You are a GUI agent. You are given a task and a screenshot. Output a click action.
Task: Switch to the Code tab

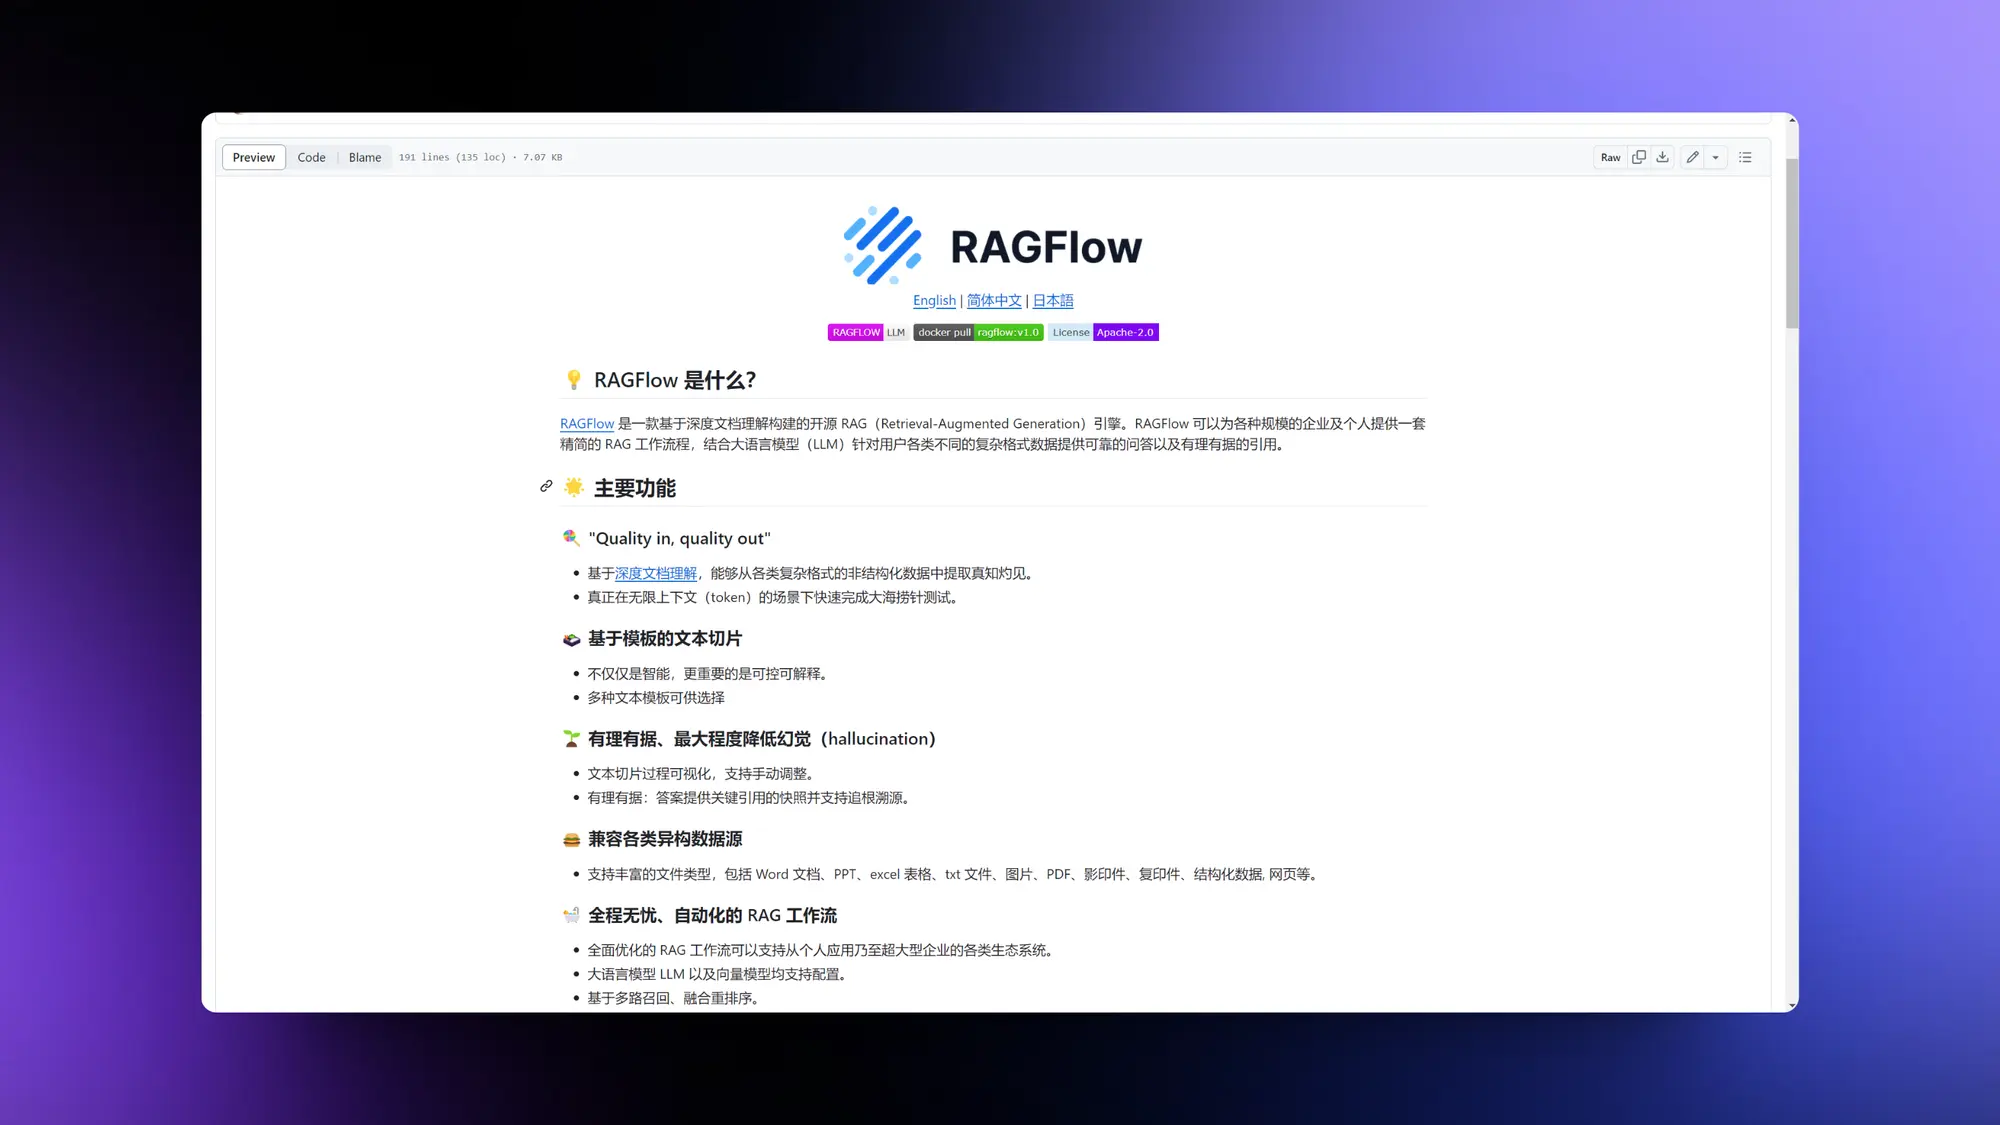click(311, 157)
